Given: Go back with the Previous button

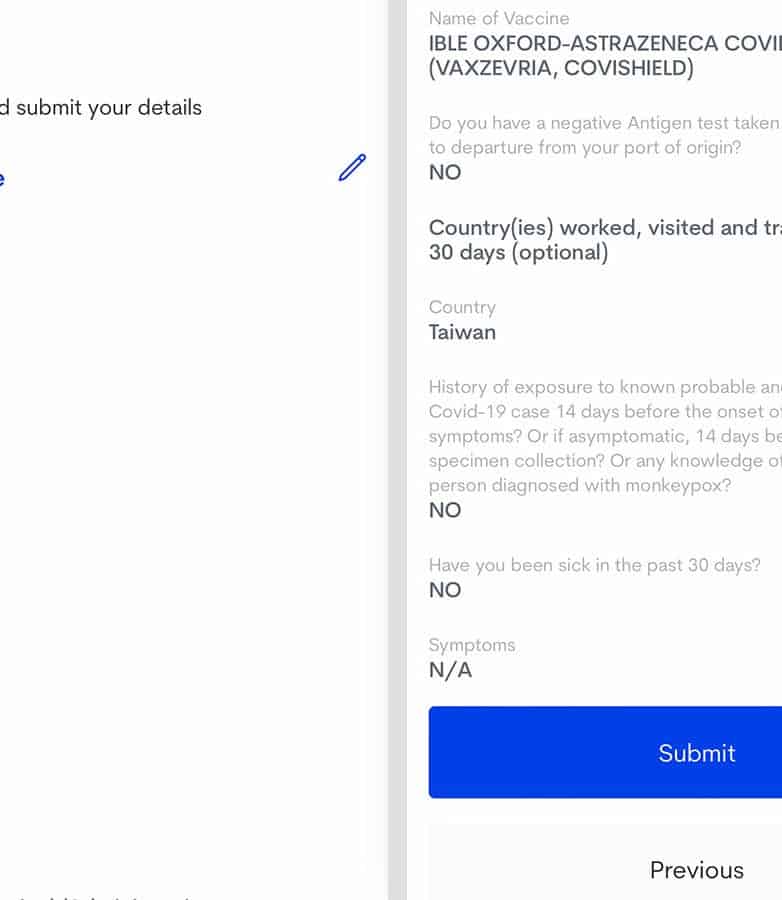Looking at the screenshot, I should pos(697,869).
